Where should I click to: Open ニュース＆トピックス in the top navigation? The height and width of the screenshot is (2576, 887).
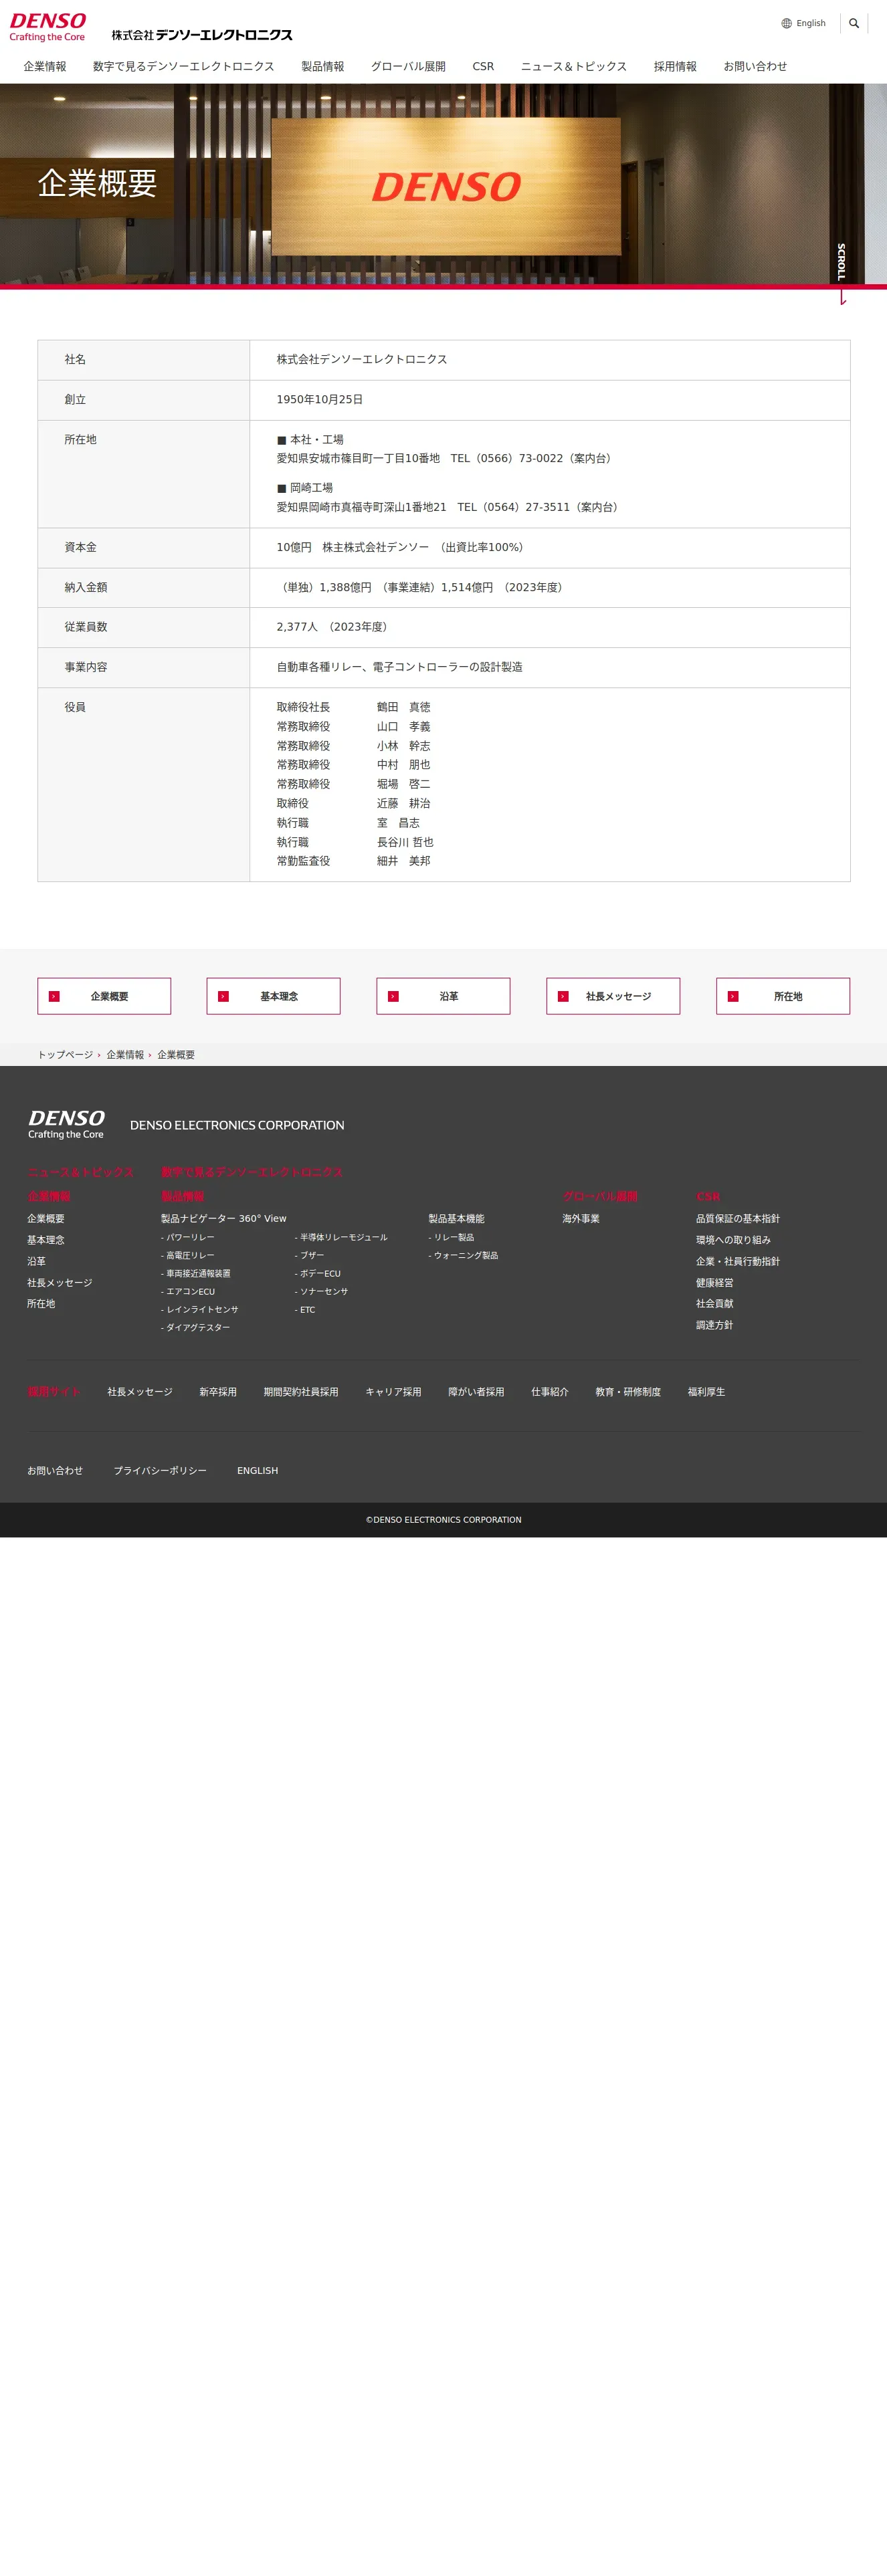[573, 66]
